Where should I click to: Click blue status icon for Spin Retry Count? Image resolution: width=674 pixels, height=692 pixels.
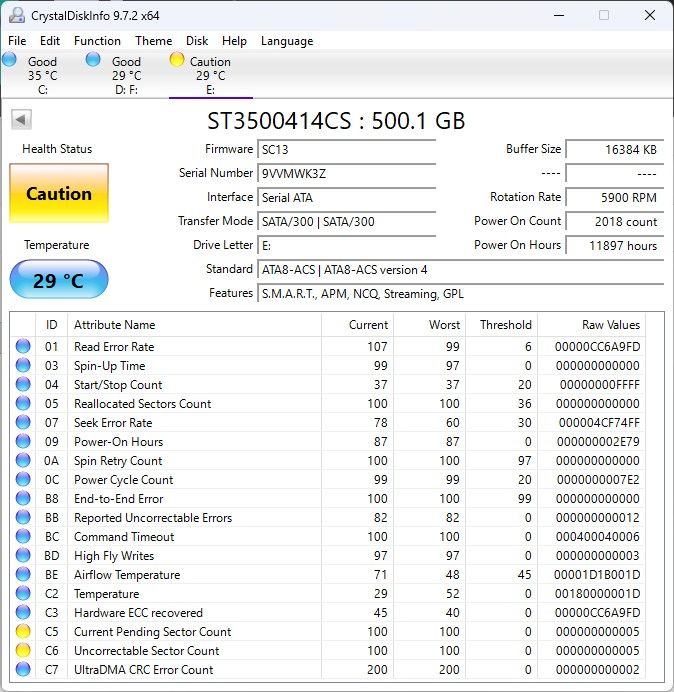[23, 460]
